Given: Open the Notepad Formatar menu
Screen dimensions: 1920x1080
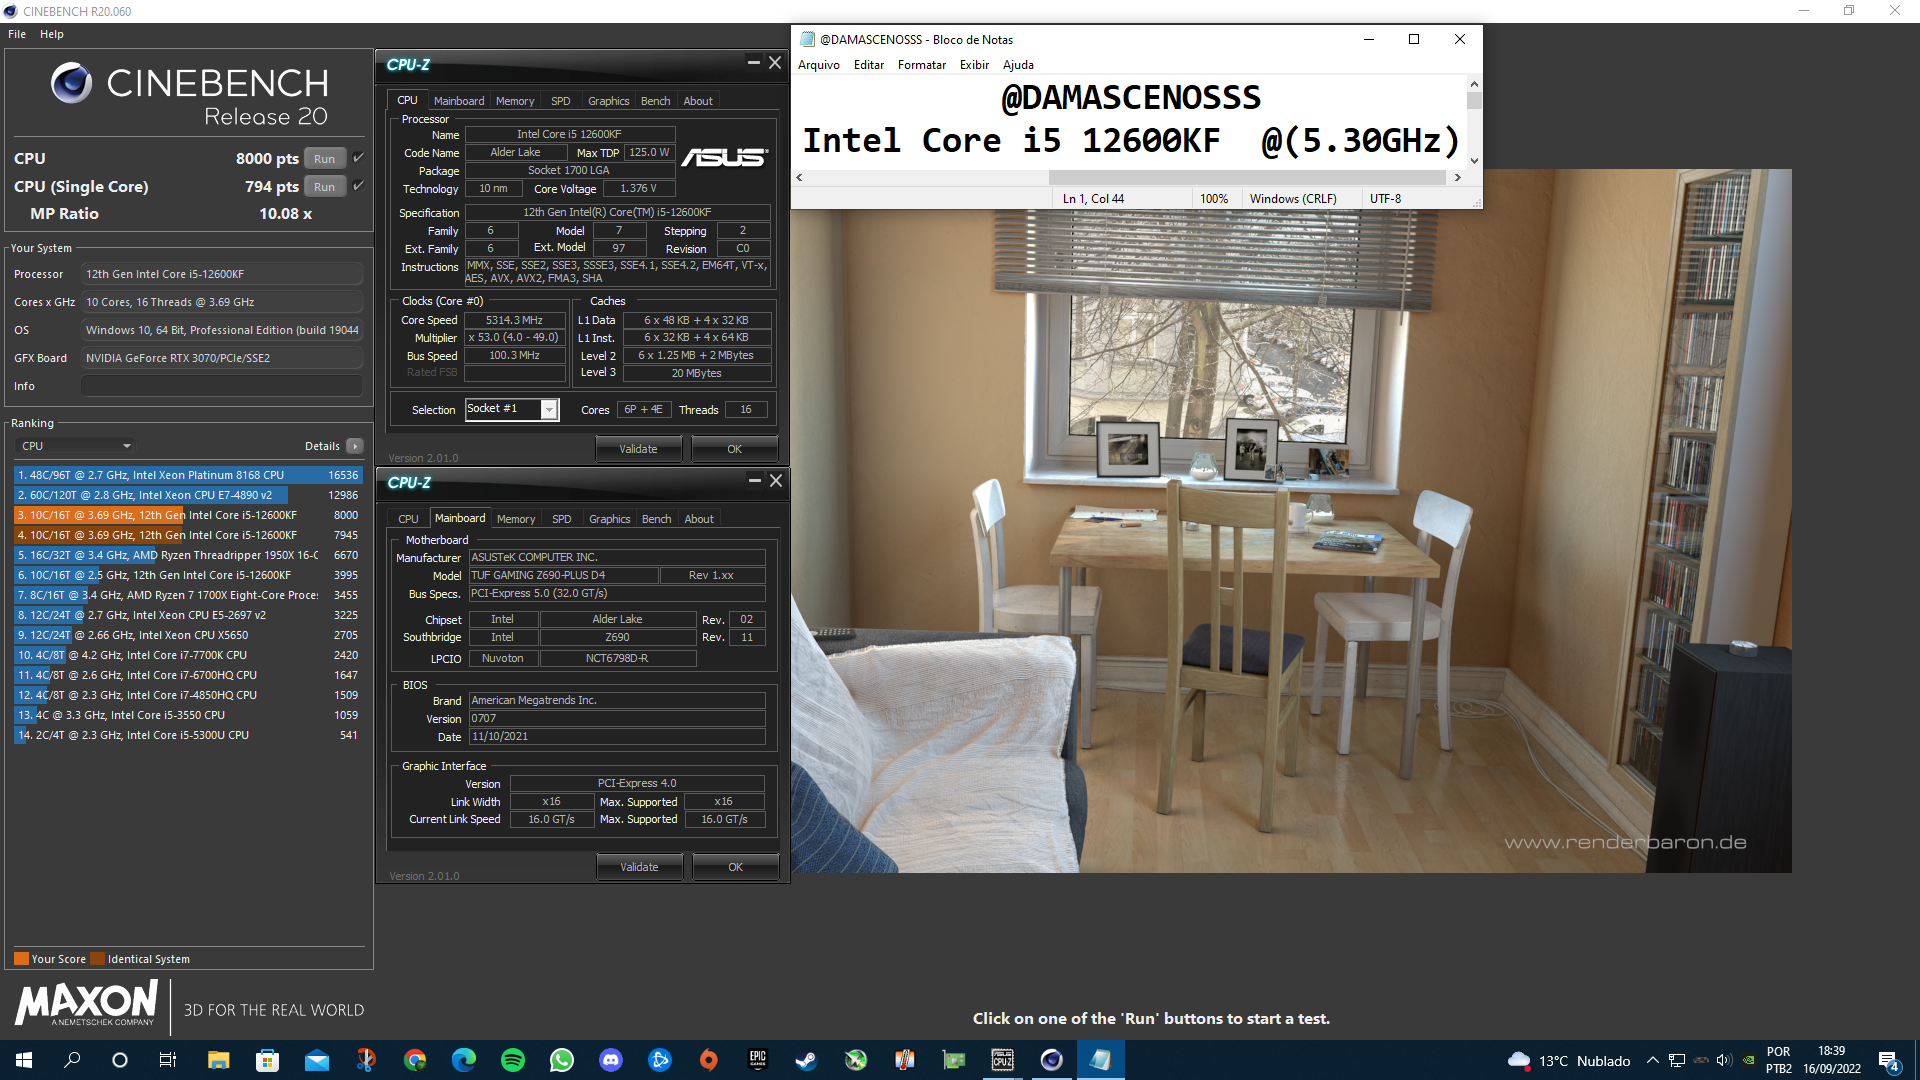Looking at the screenshot, I should tap(922, 65).
